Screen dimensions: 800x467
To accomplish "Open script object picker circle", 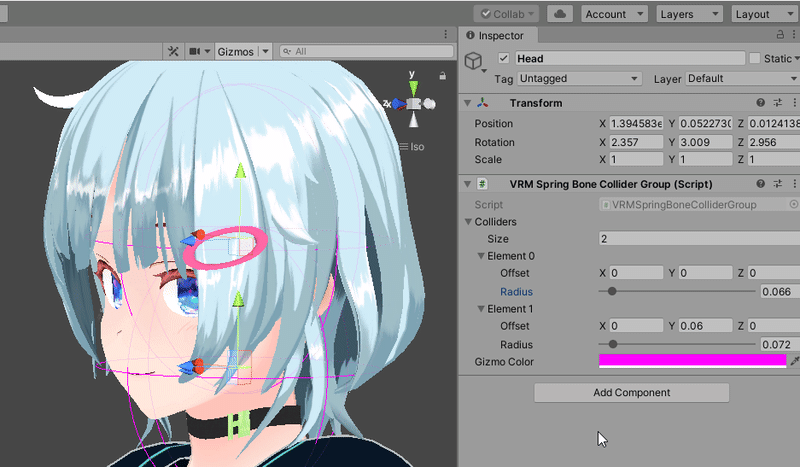I will [x=793, y=204].
